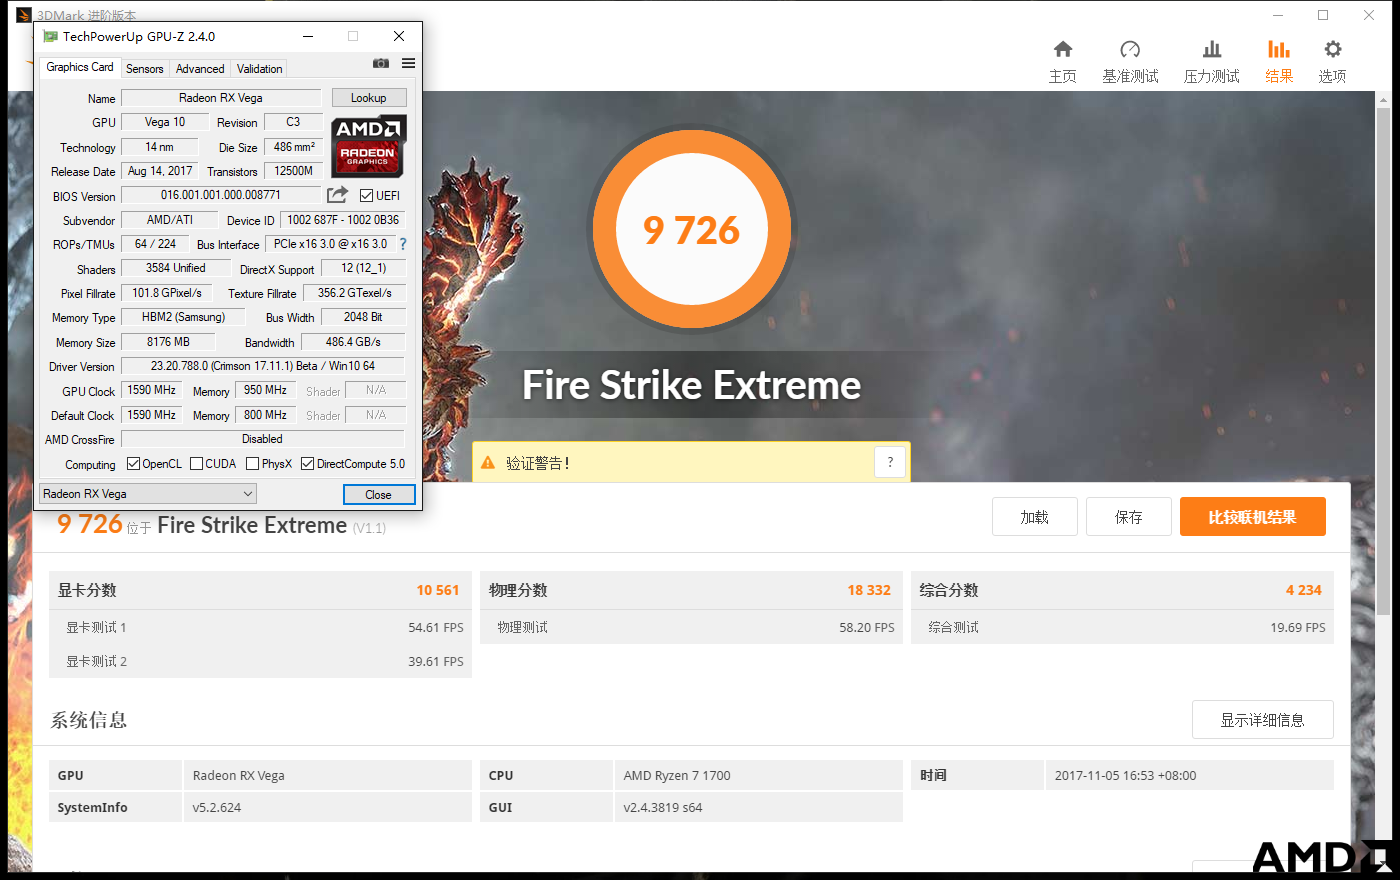1400x880 pixels.
Task: Switch to the Sensors tab
Action: (x=145, y=69)
